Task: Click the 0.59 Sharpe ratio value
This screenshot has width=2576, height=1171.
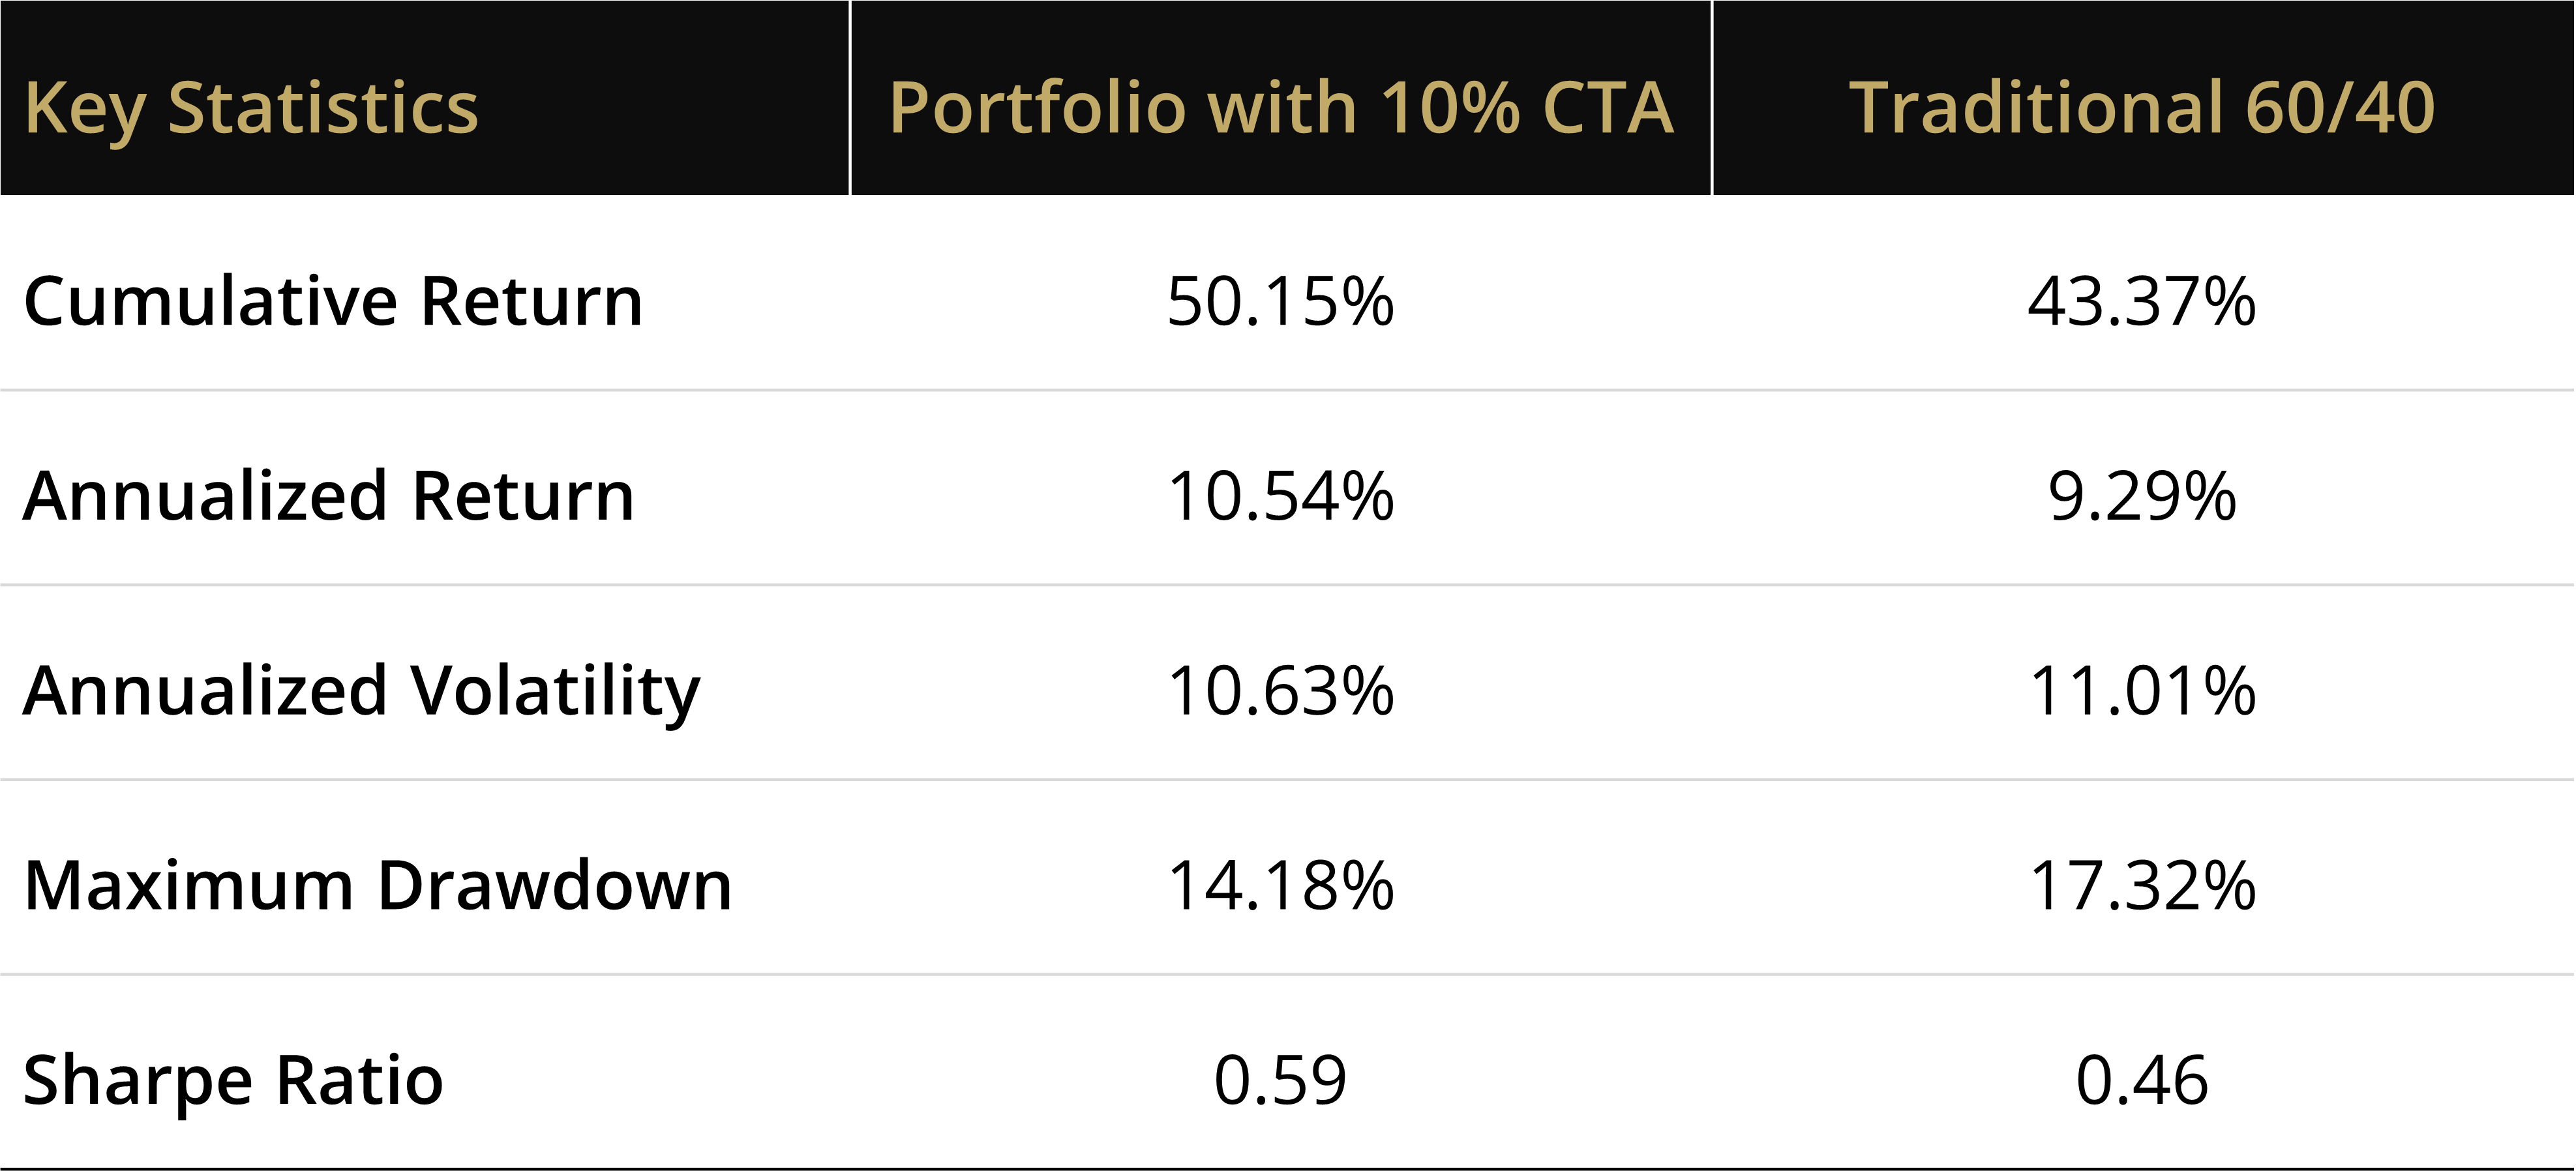Action: (1280, 1081)
